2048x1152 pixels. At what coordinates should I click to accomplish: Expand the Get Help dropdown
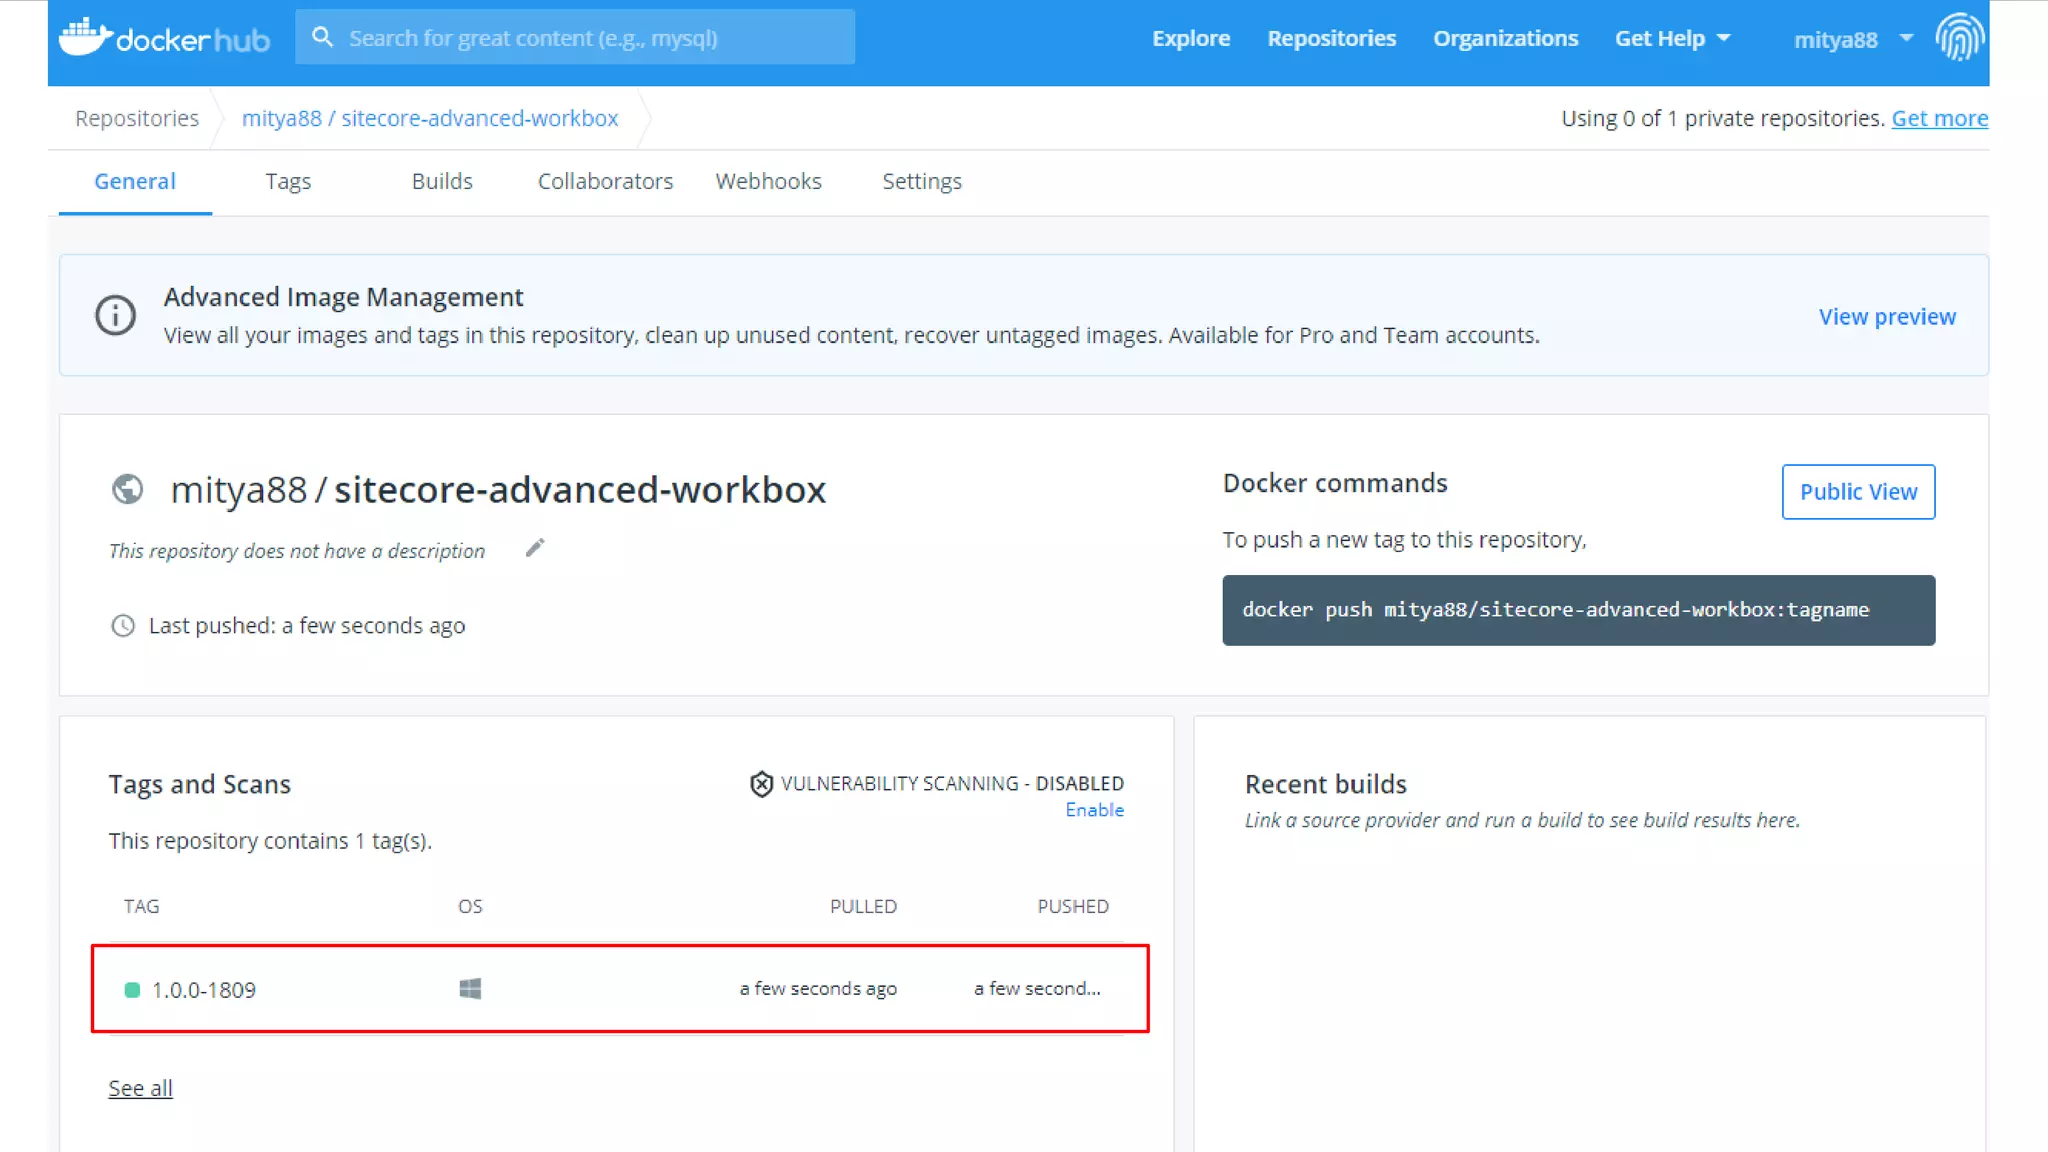[x=1672, y=38]
